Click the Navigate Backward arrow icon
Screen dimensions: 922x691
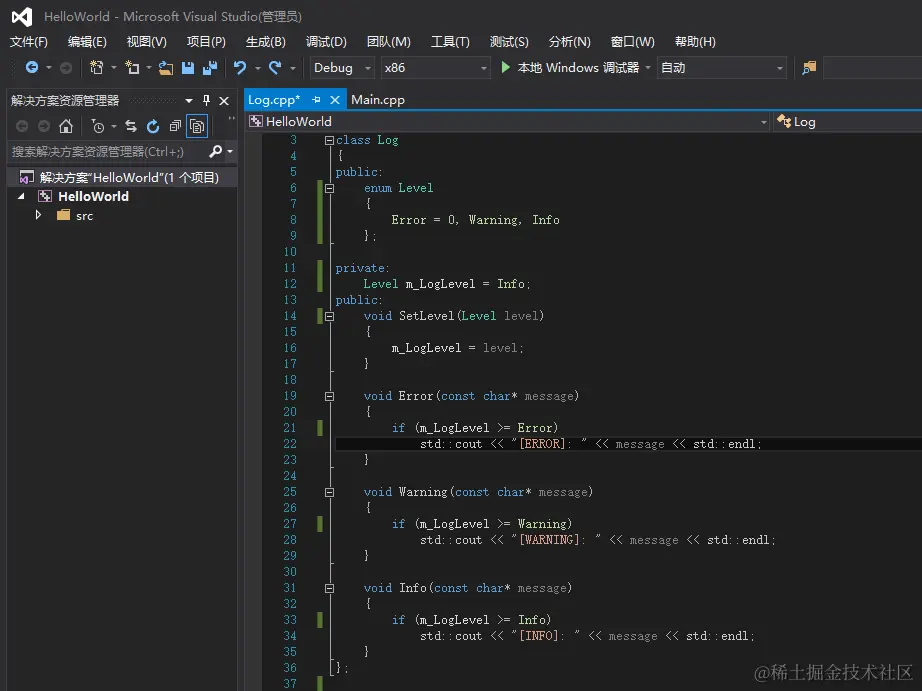tap(32, 68)
